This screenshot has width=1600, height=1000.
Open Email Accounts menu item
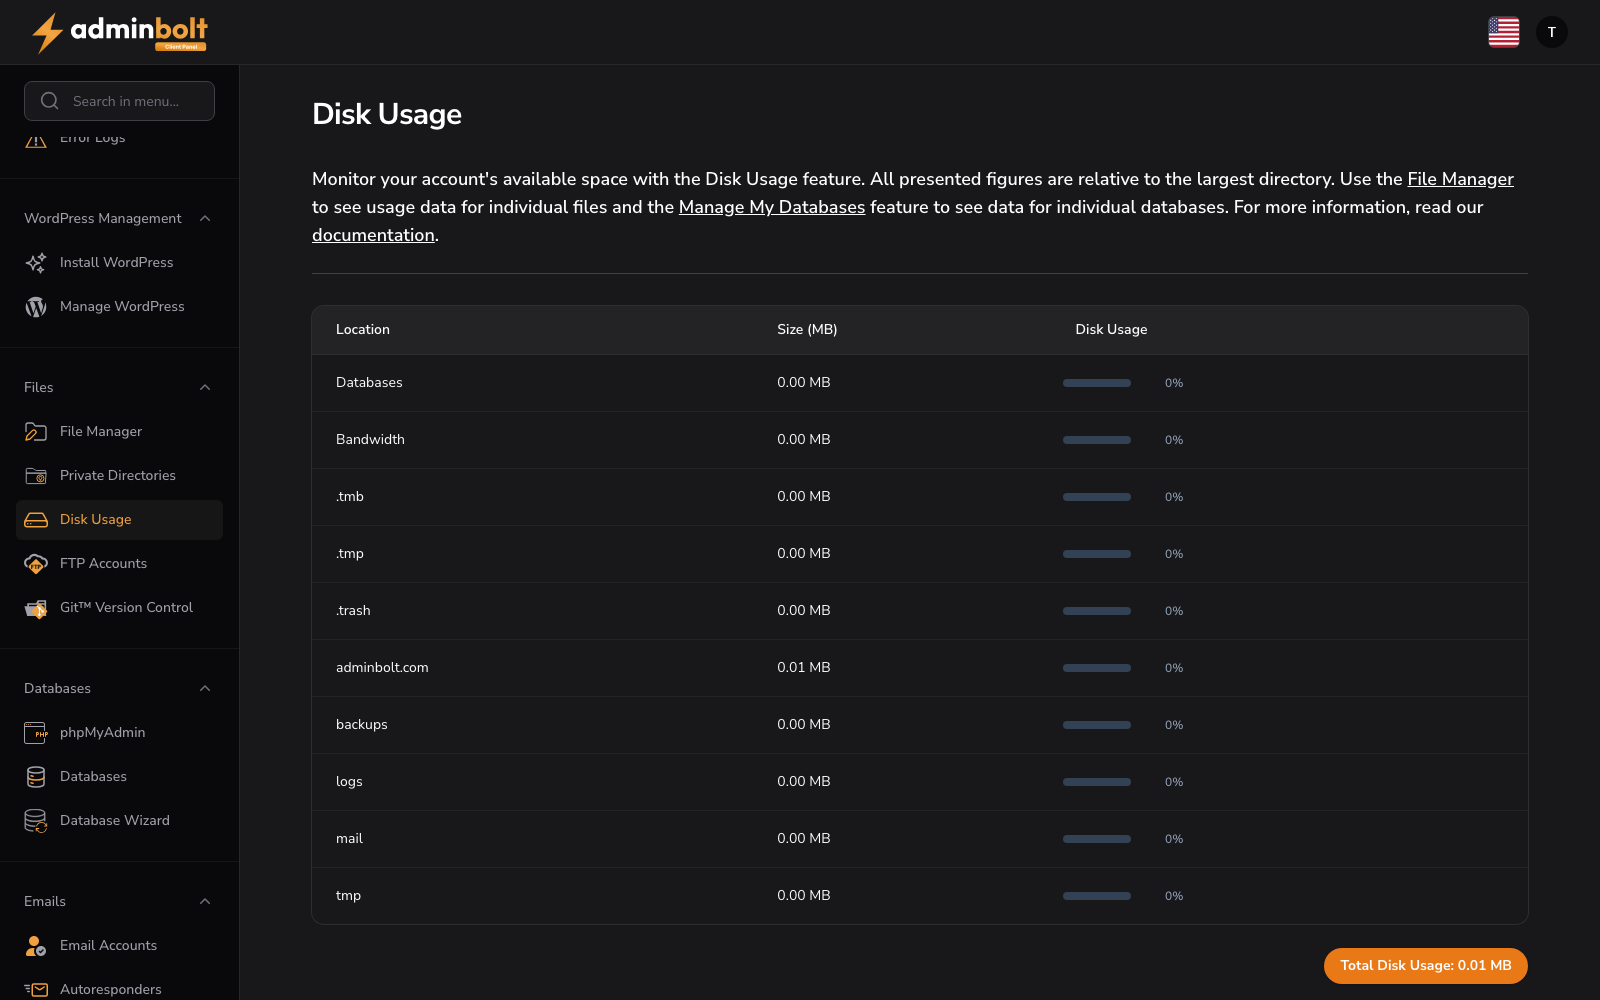click(x=119, y=945)
